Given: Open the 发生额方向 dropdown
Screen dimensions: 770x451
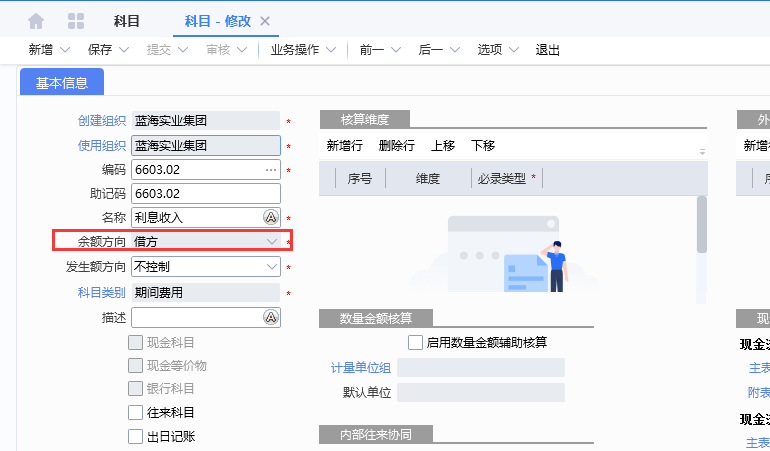Looking at the screenshot, I should [x=272, y=267].
